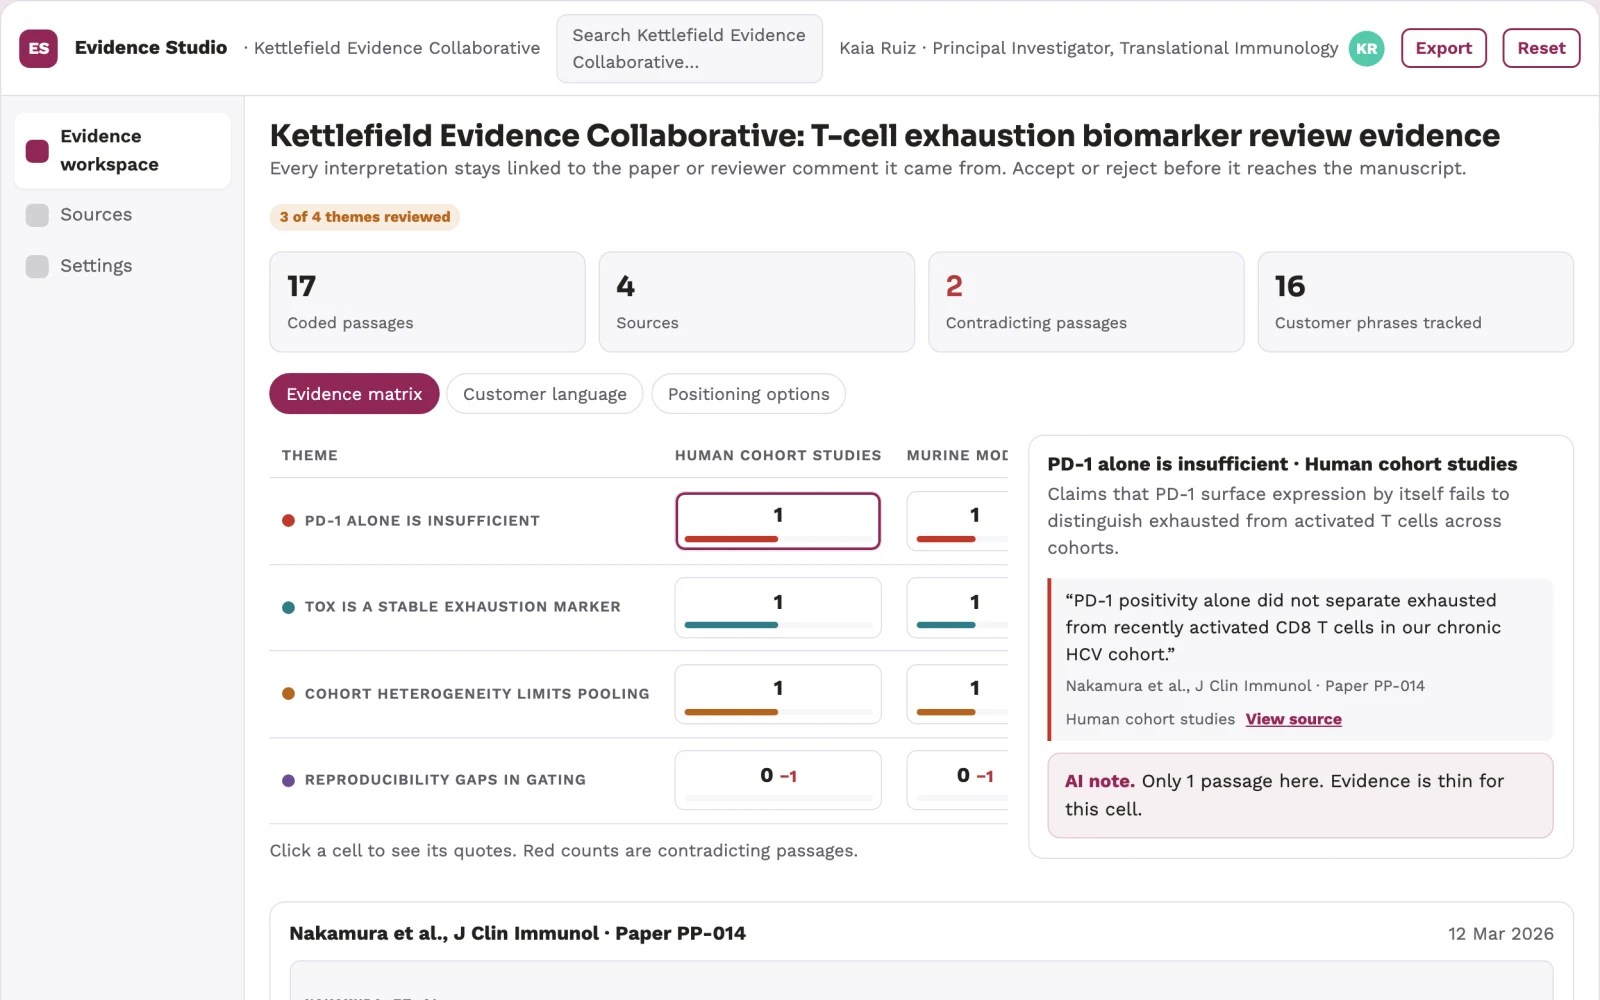Image resolution: width=1600 pixels, height=1000 pixels.
Task: Click the 3 of 4 themes reviewed badge
Action: [365, 217]
